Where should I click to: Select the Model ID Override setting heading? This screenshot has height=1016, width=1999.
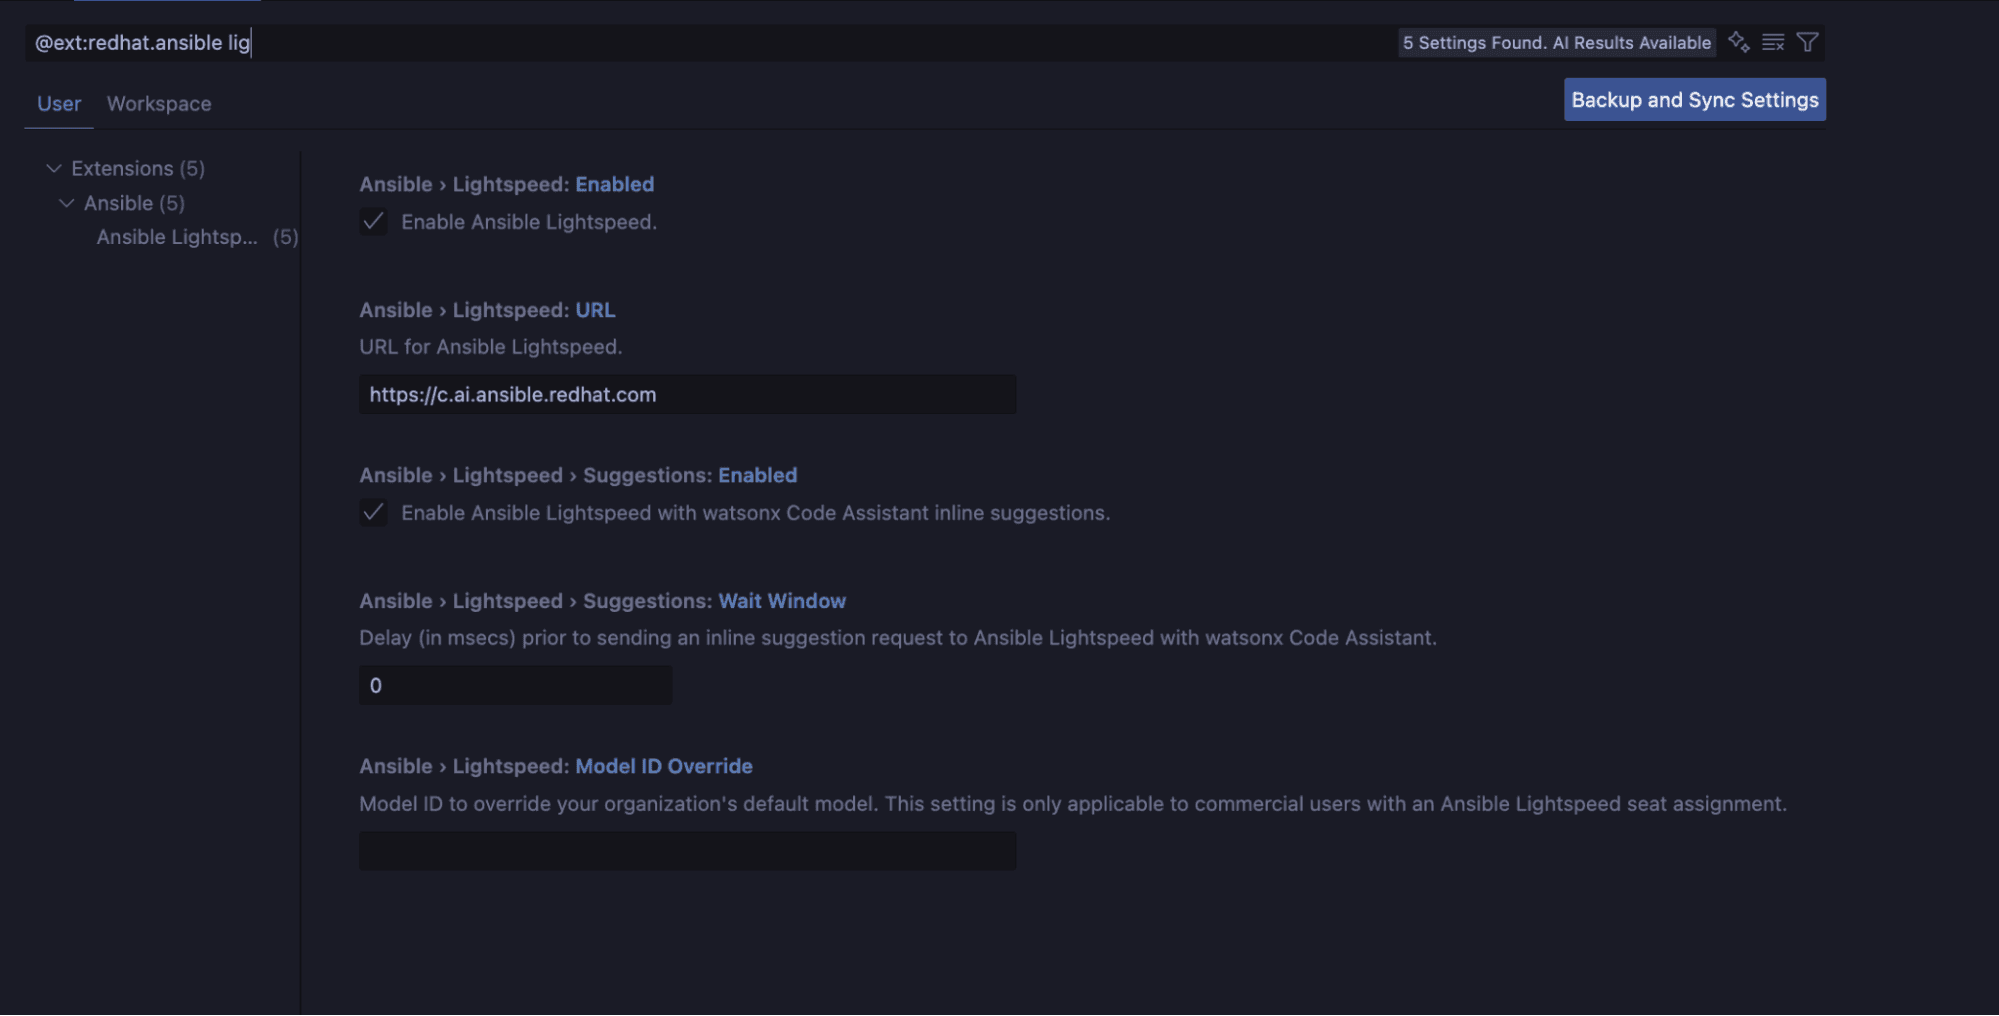tap(556, 767)
